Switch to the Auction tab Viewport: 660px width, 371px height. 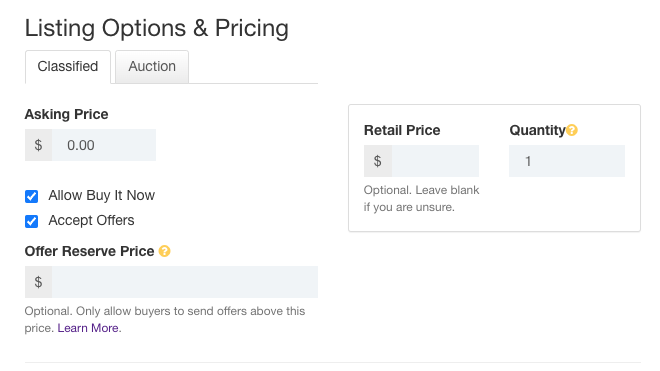tap(152, 67)
